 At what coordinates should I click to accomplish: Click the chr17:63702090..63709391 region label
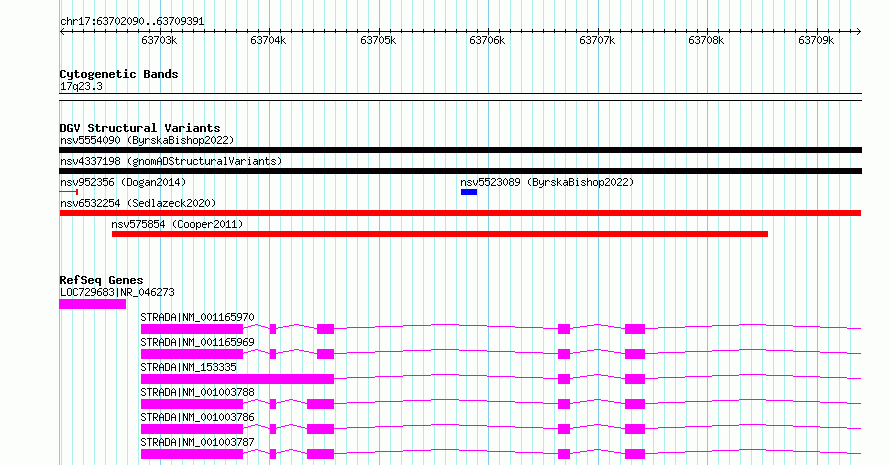132,22
